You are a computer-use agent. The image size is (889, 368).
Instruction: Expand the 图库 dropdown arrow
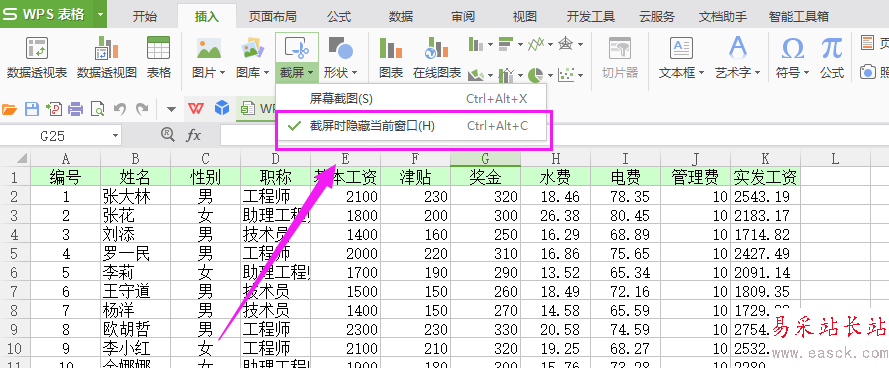click(x=266, y=73)
